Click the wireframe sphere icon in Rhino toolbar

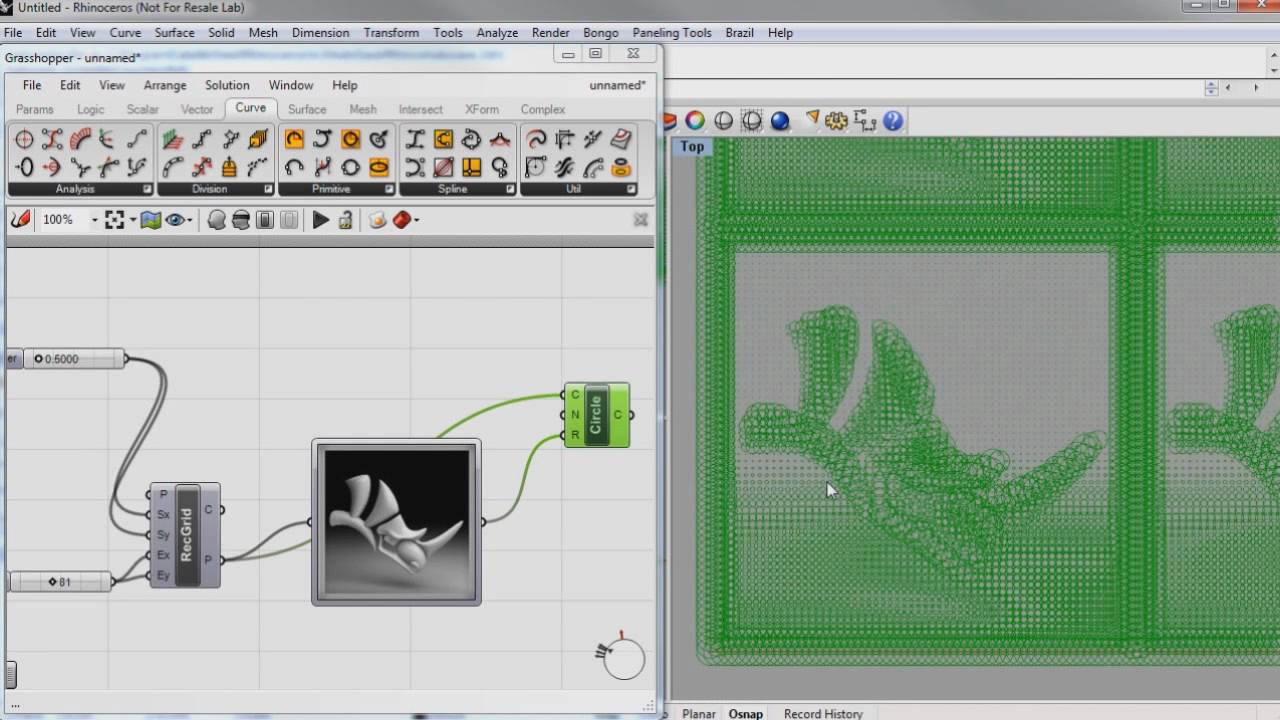[x=723, y=121]
